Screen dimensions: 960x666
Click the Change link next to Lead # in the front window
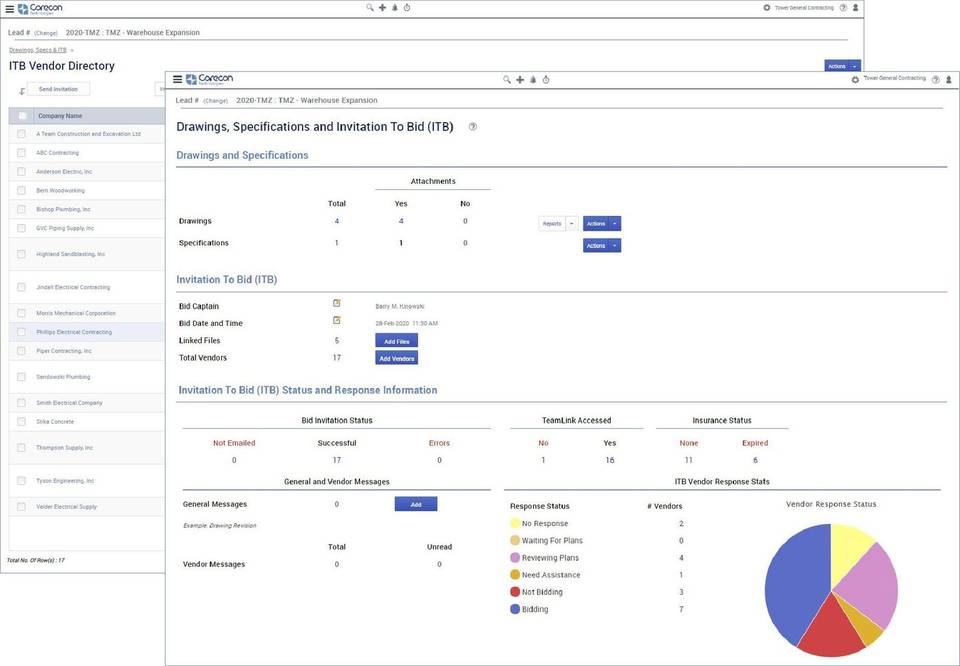coord(214,101)
